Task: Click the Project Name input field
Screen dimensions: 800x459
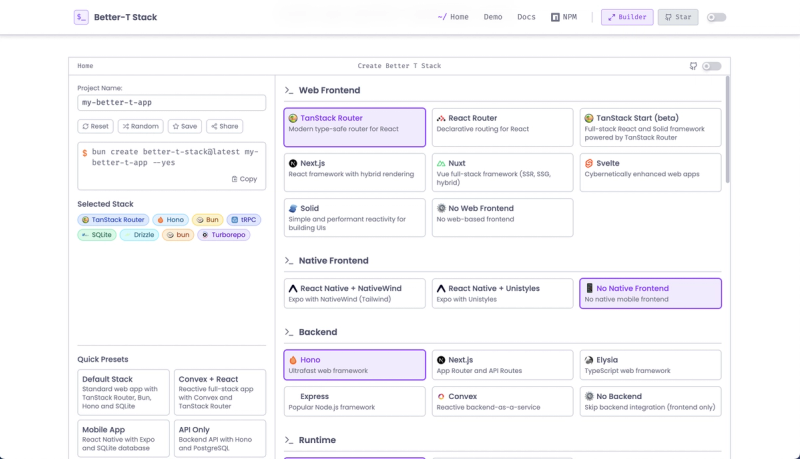Action: pyautogui.click(x=171, y=103)
